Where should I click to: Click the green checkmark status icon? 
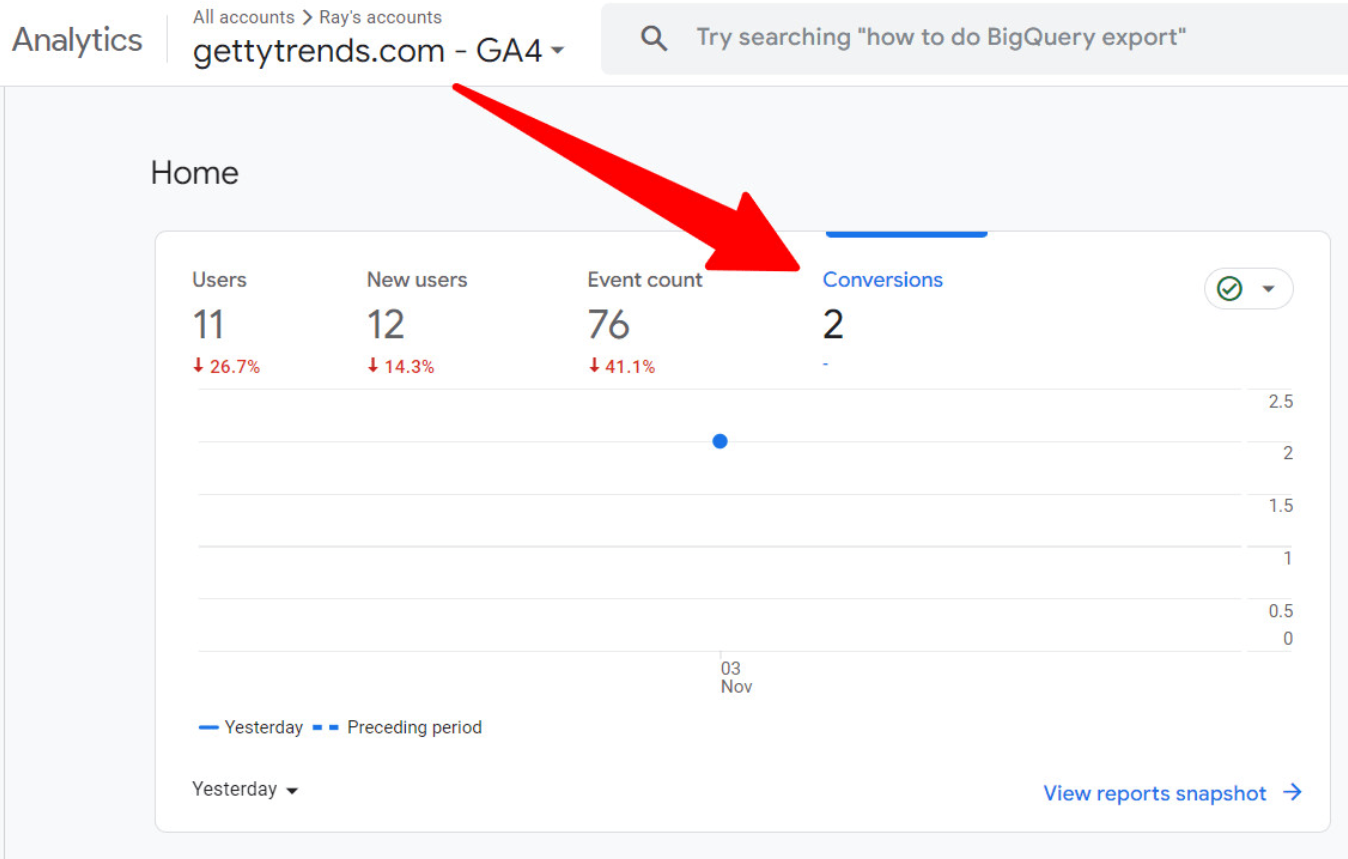coord(1229,289)
